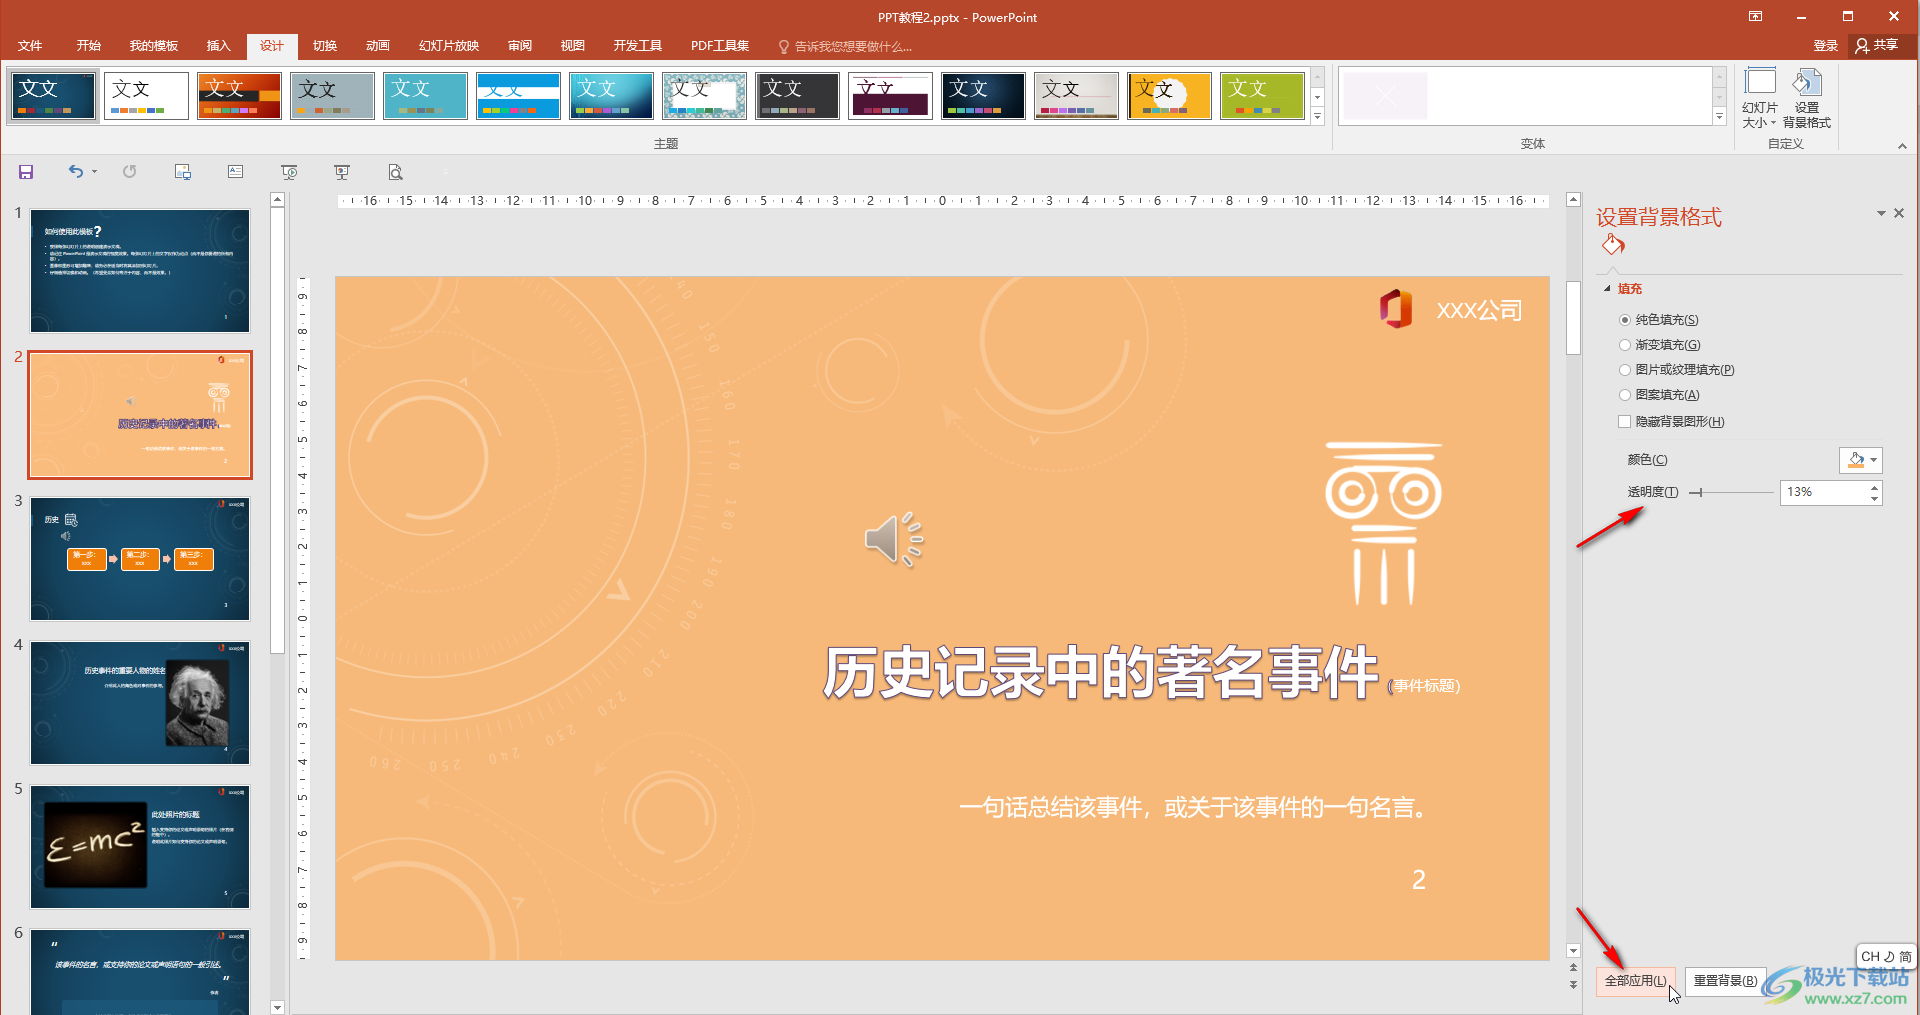This screenshot has height=1015, width=1920.
Task: Open the PDF工具集 tab
Action: [720, 46]
